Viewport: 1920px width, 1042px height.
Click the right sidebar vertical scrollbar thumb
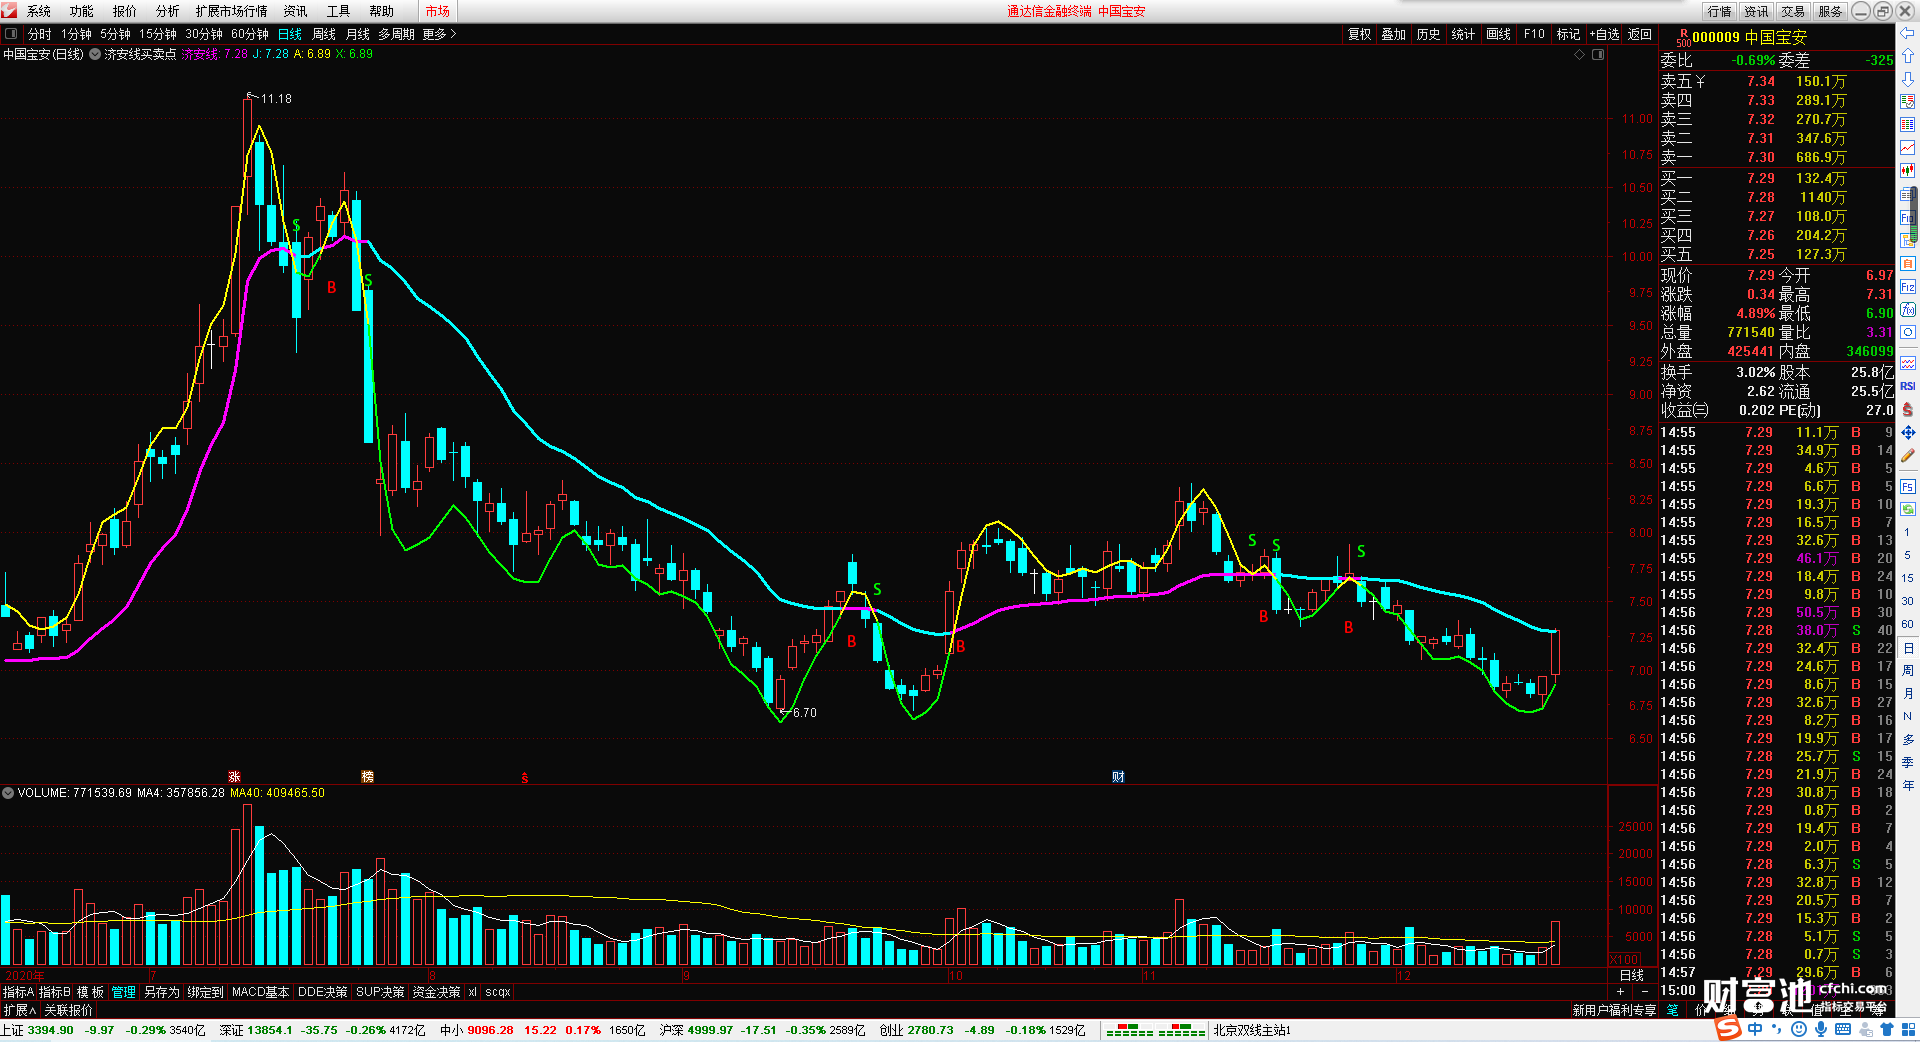(x=1914, y=213)
